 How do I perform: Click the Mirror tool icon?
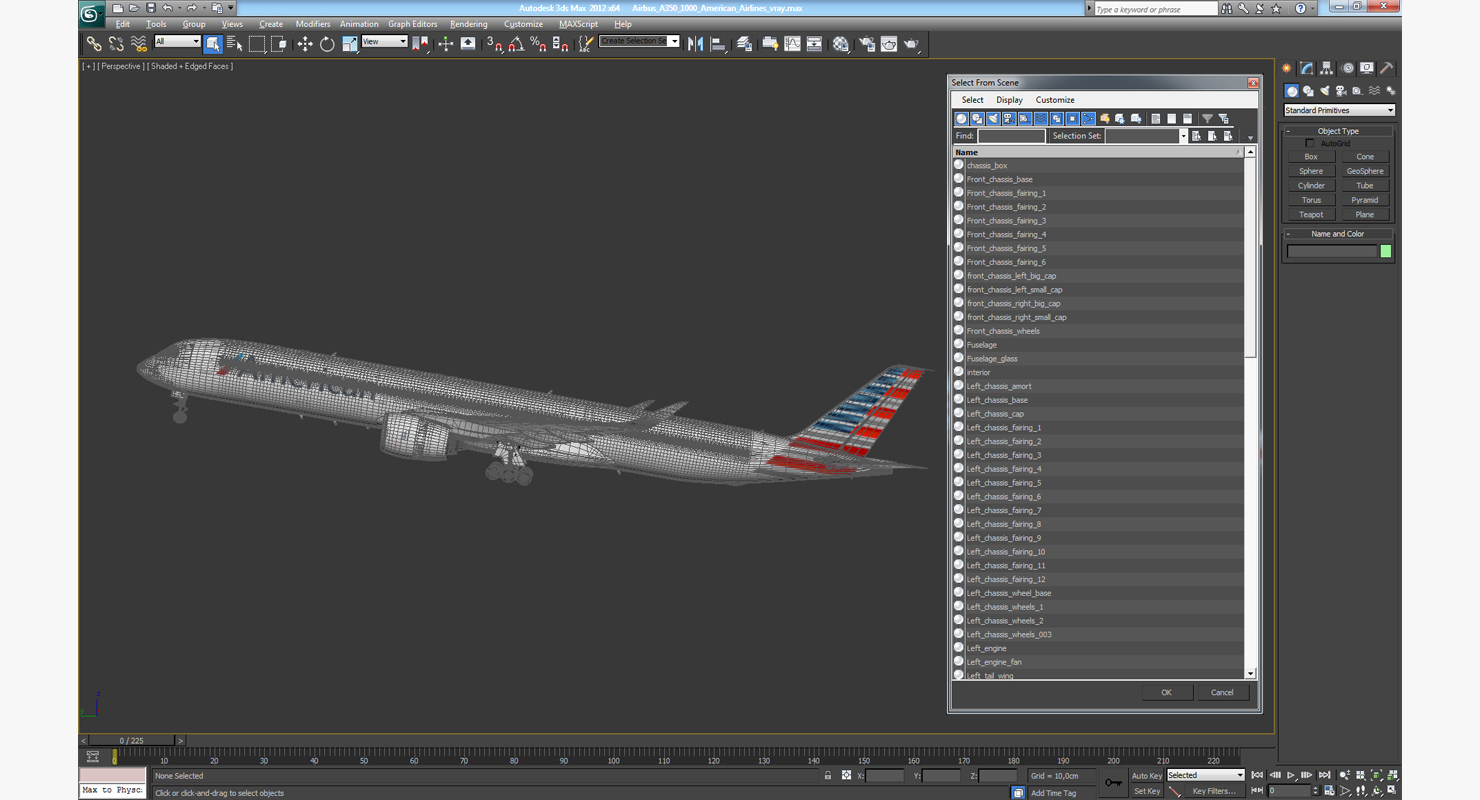[x=696, y=44]
